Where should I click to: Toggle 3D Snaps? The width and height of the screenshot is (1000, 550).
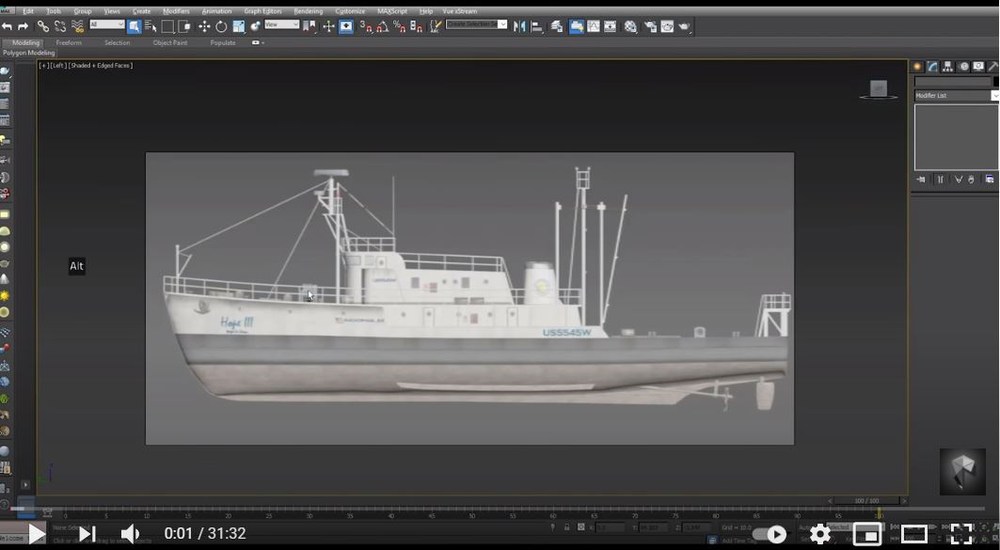365,26
